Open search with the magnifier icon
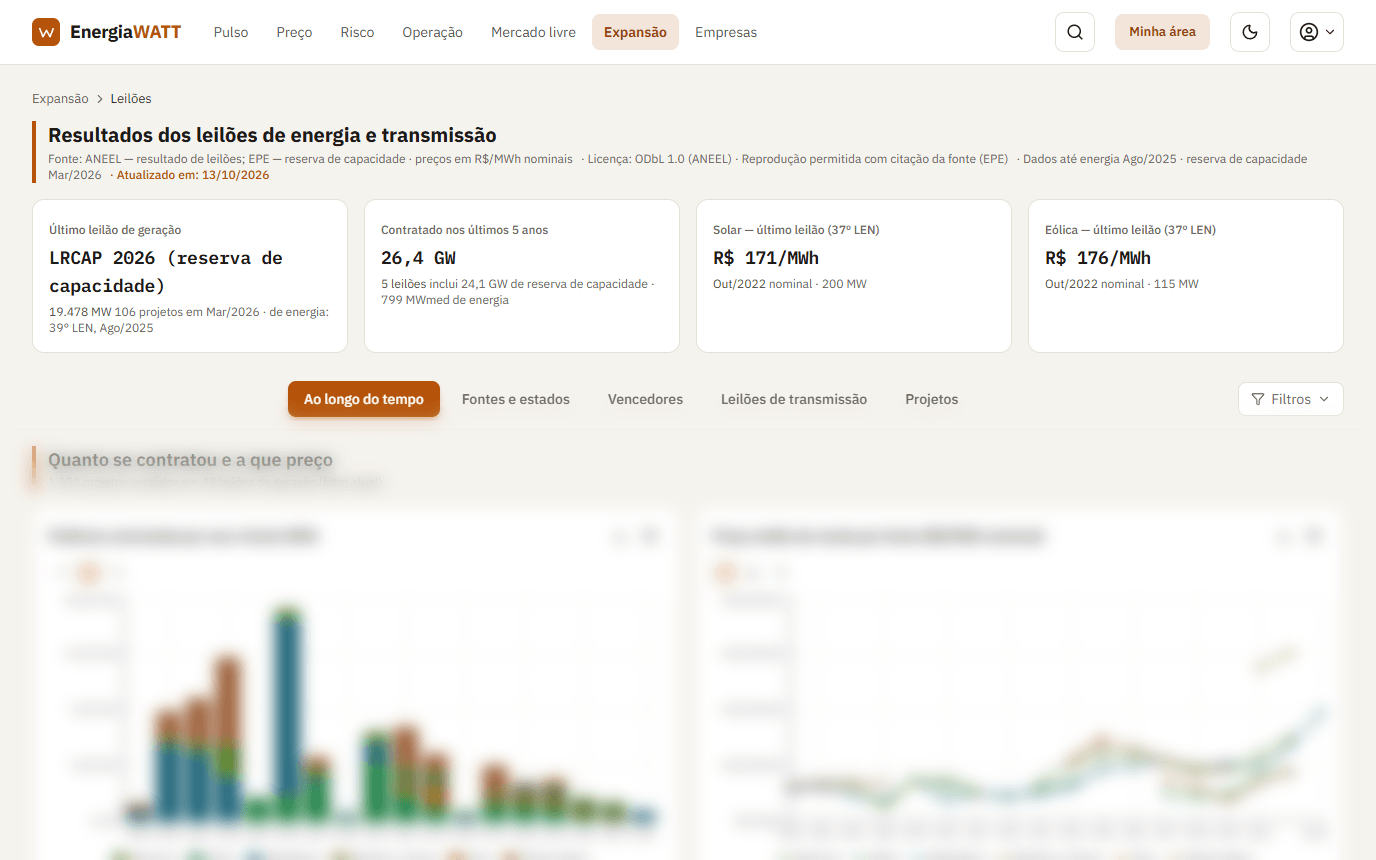Image resolution: width=1376 pixels, height=860 pixels. pyautogui.click(x=1075, y=32)
